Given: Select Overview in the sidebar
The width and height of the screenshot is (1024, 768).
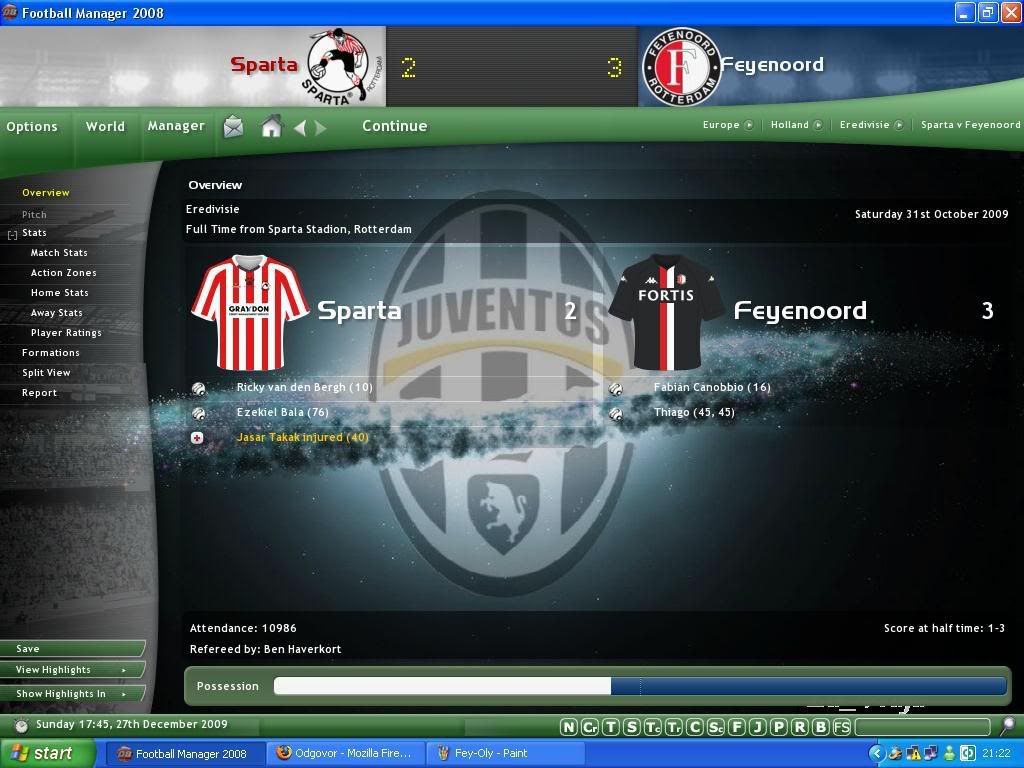Looking at the screenshot, I should [x=46, y=193].
